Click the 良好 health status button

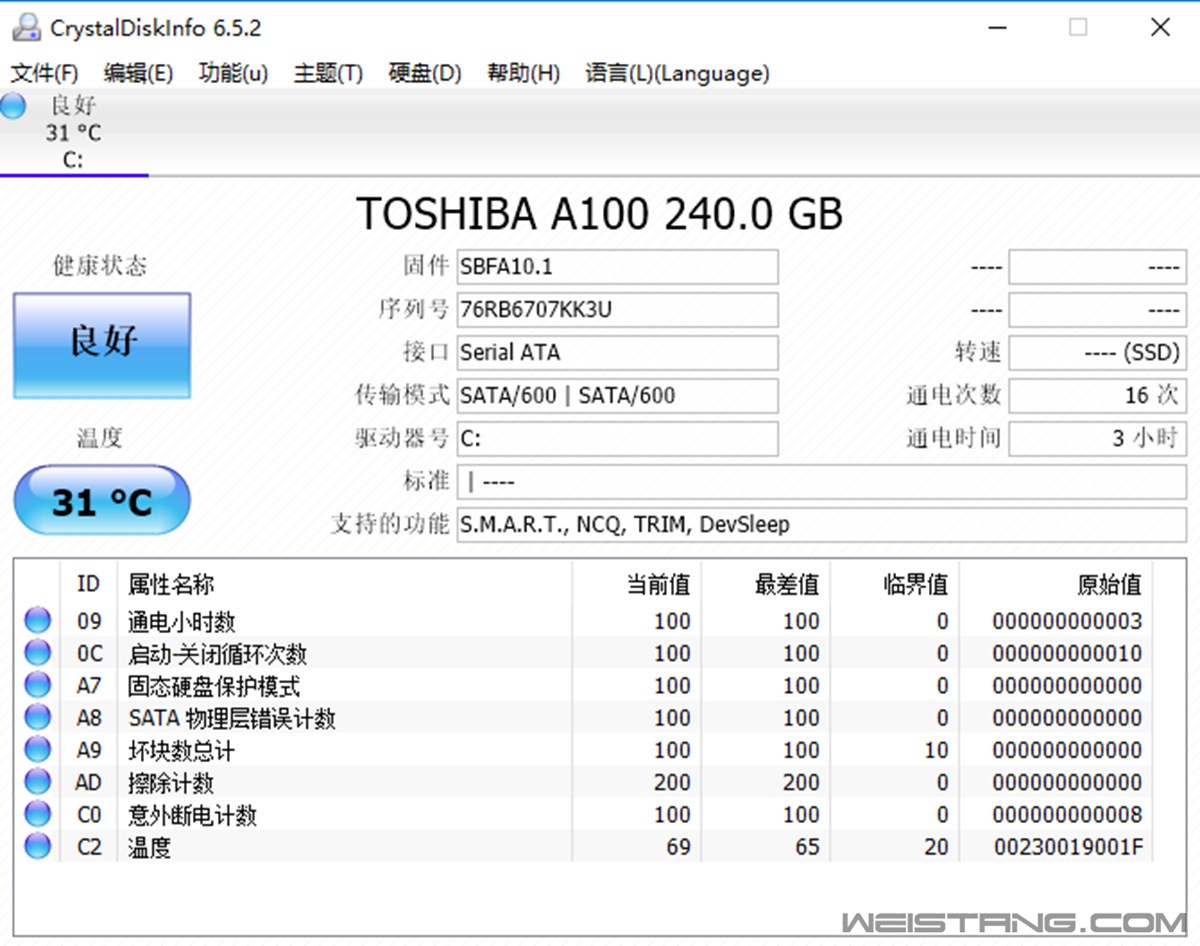[102, 345]
